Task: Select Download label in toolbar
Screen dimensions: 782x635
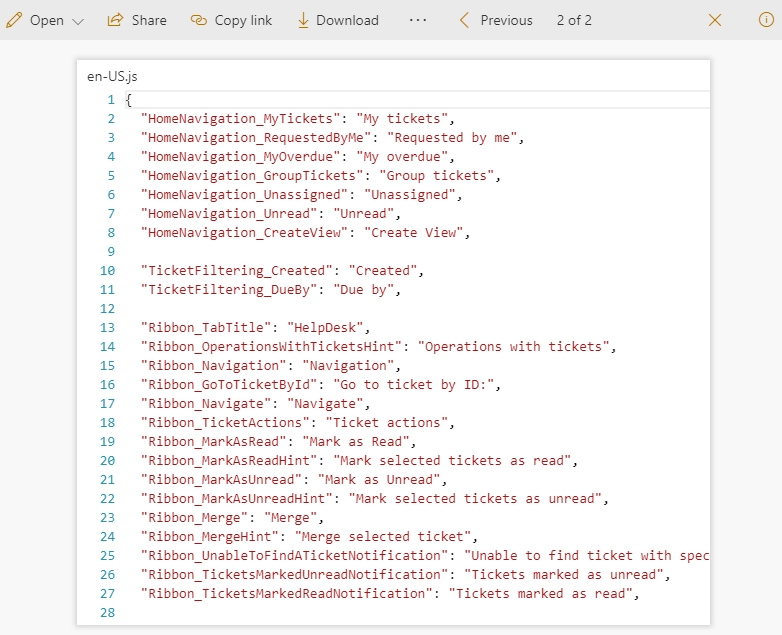Action: click(x=348, y=20)
